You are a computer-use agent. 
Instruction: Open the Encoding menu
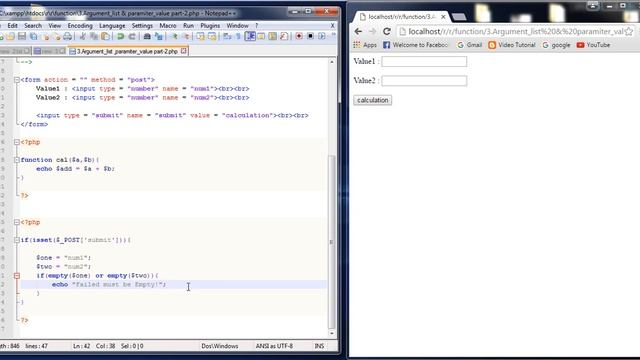pos(80,25)
